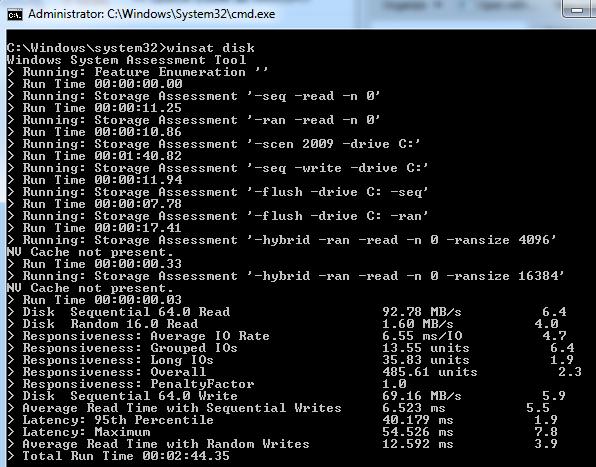596x467 pixels.
Task: Click the run time '00:00:11.94'
Action: coord(138,180)
